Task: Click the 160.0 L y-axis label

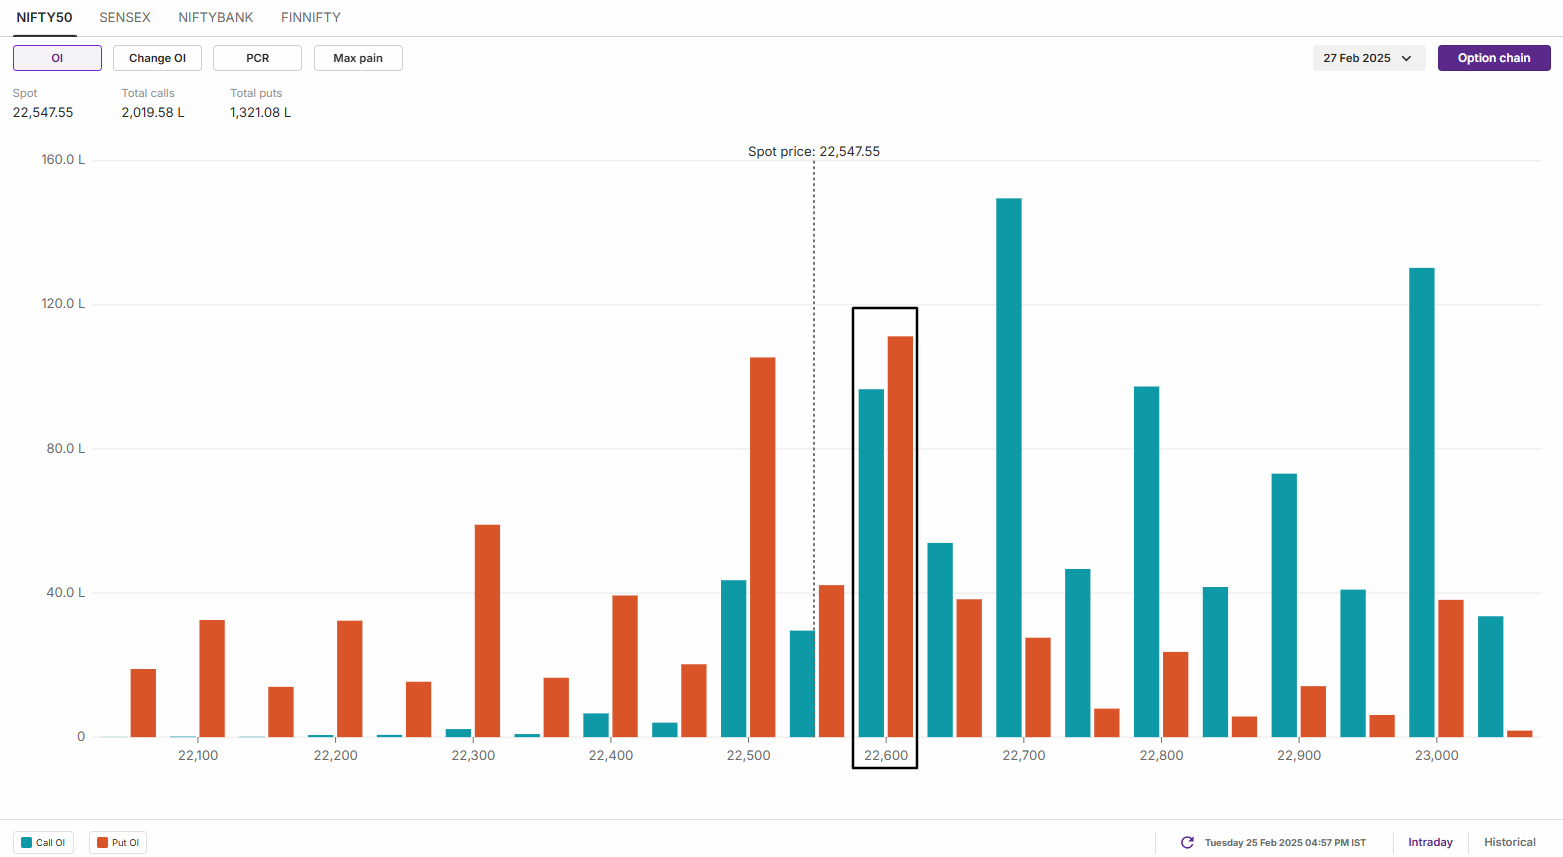Action: point(63,159)
